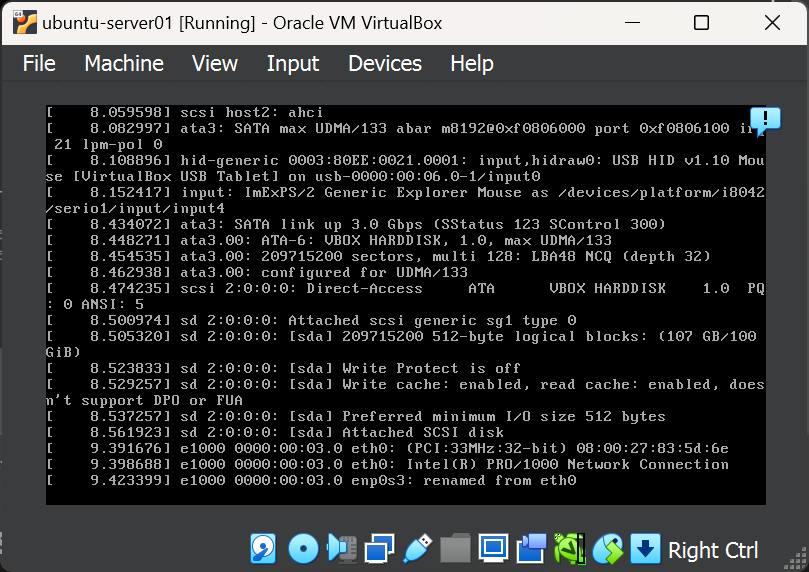Click the optical disk status icon

pos(303,548)
